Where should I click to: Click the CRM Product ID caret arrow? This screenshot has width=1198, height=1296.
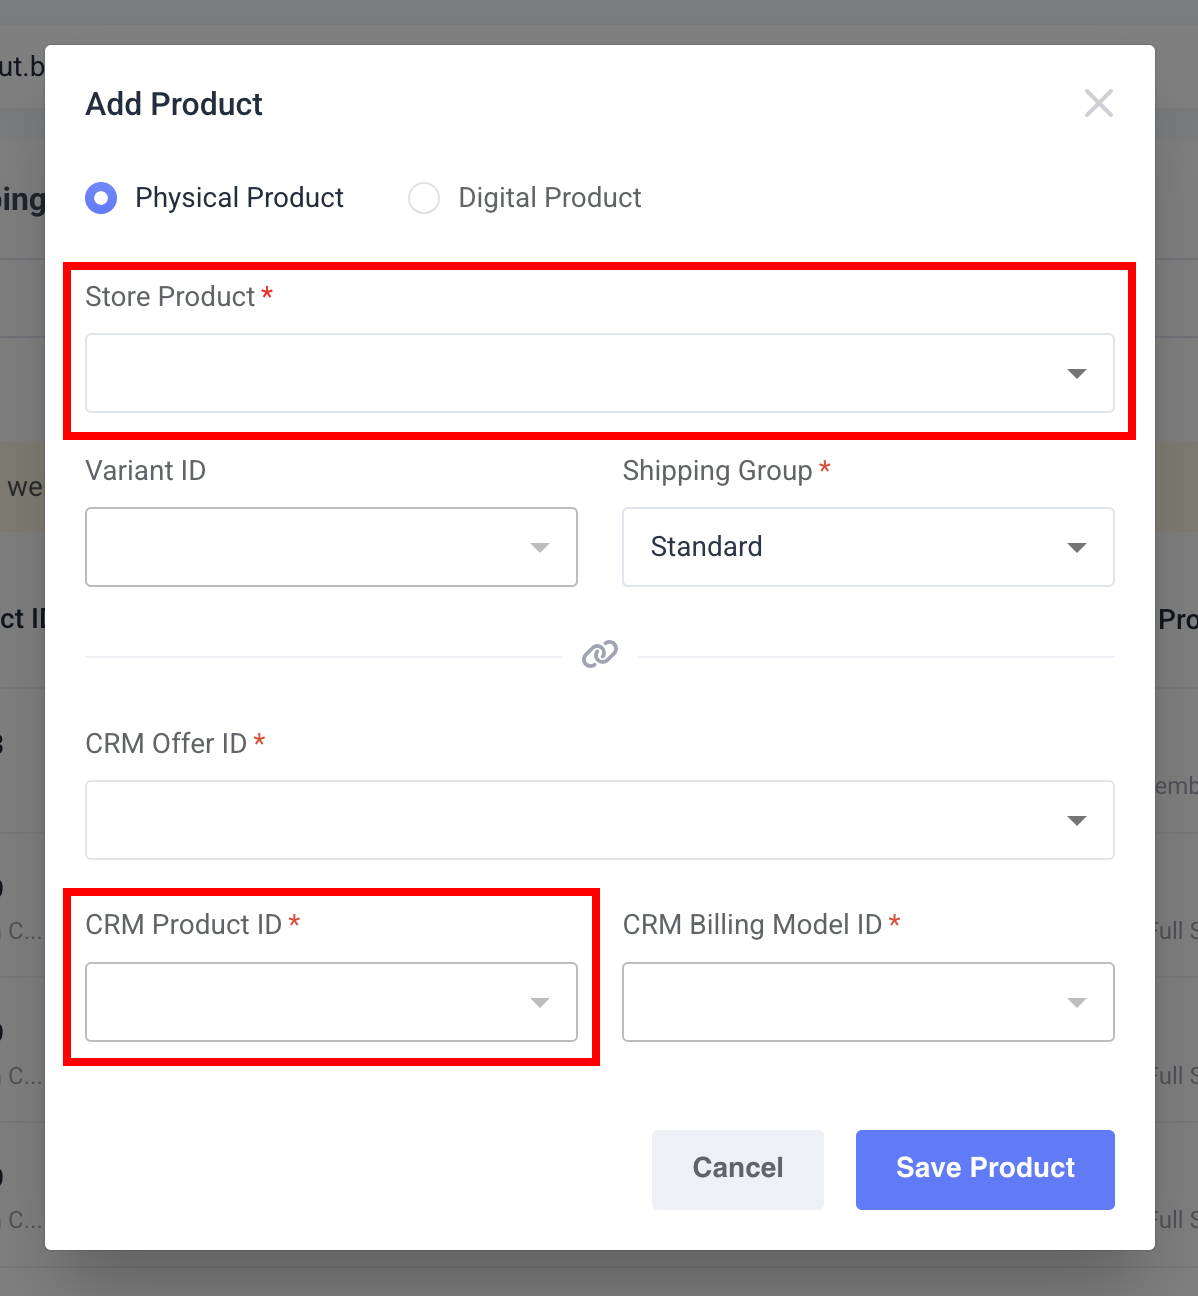click(540, 1002)
